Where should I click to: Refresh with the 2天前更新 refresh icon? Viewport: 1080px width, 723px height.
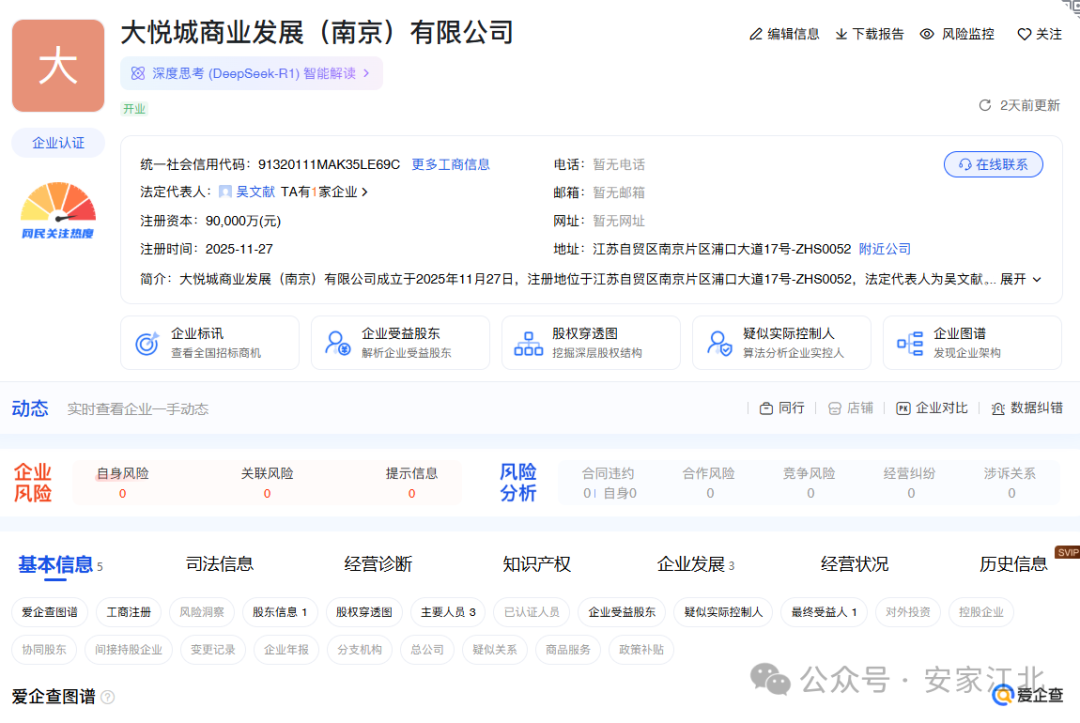(987, 103)
